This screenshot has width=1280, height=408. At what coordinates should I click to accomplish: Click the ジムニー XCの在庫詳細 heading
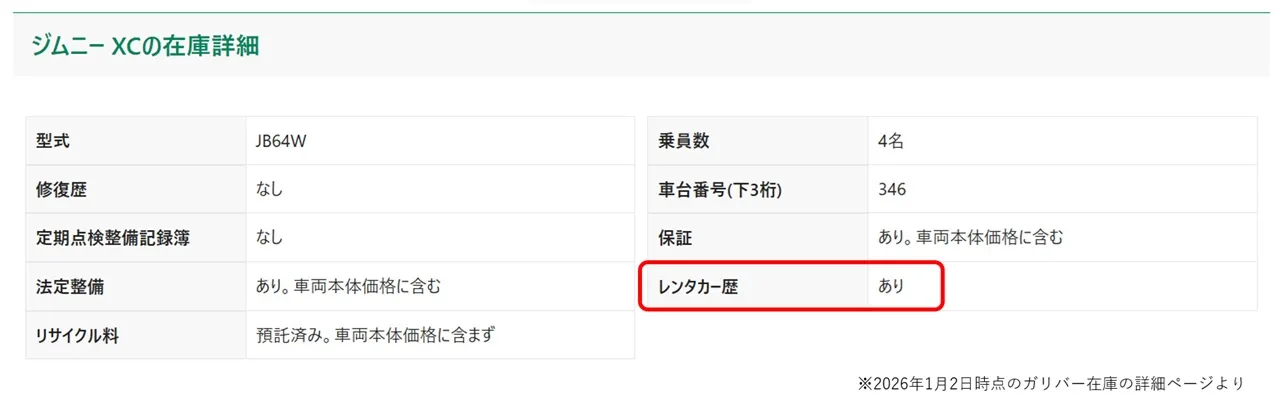point(146,46)
